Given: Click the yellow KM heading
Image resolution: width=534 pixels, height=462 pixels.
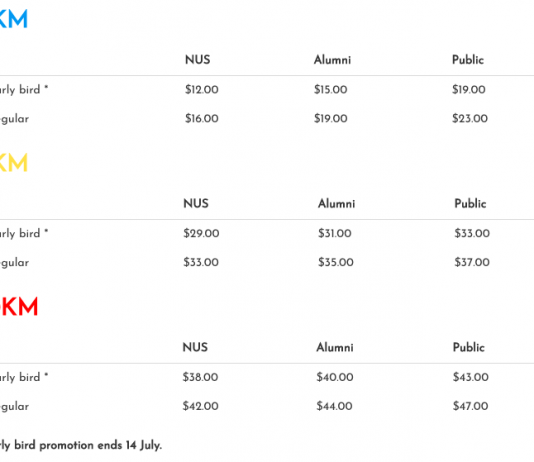Looking at the screenshot, I should [x=13, y=163].
